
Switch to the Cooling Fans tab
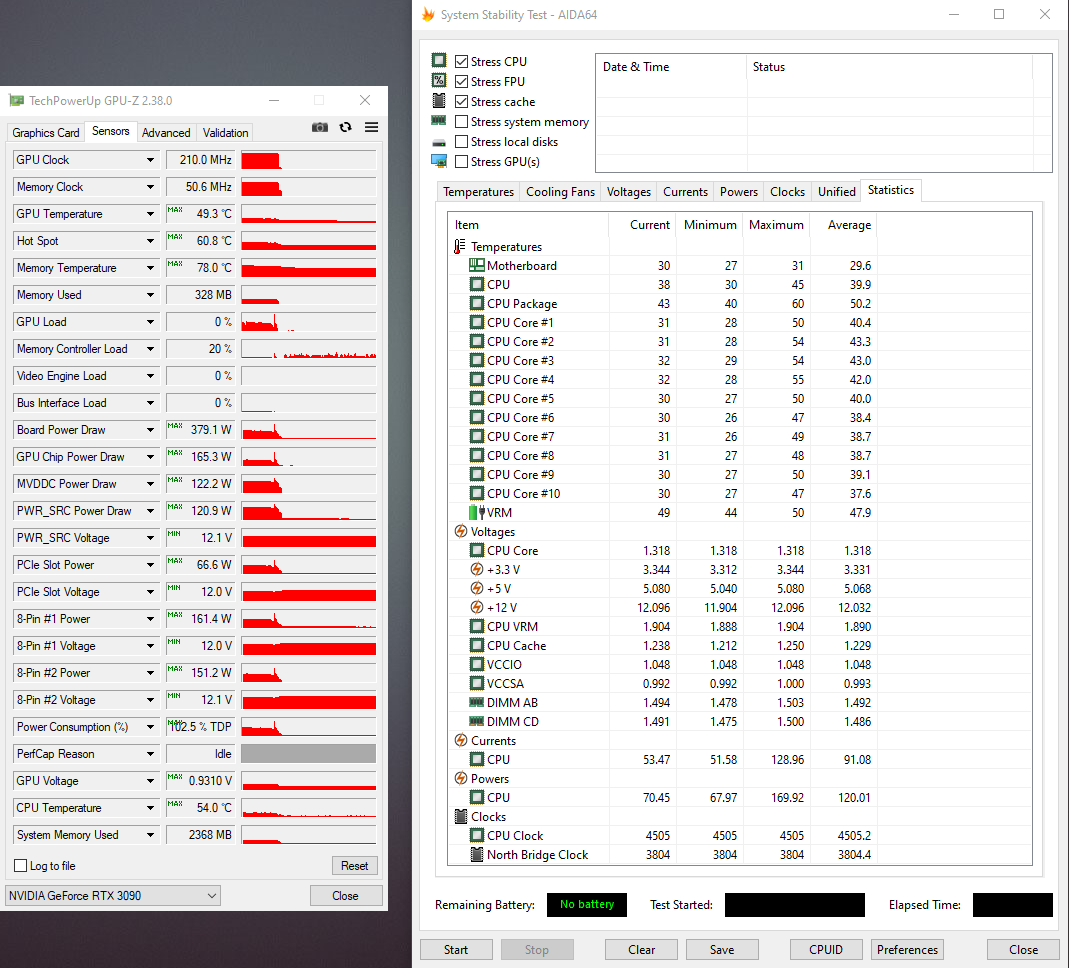pos(560,192)
